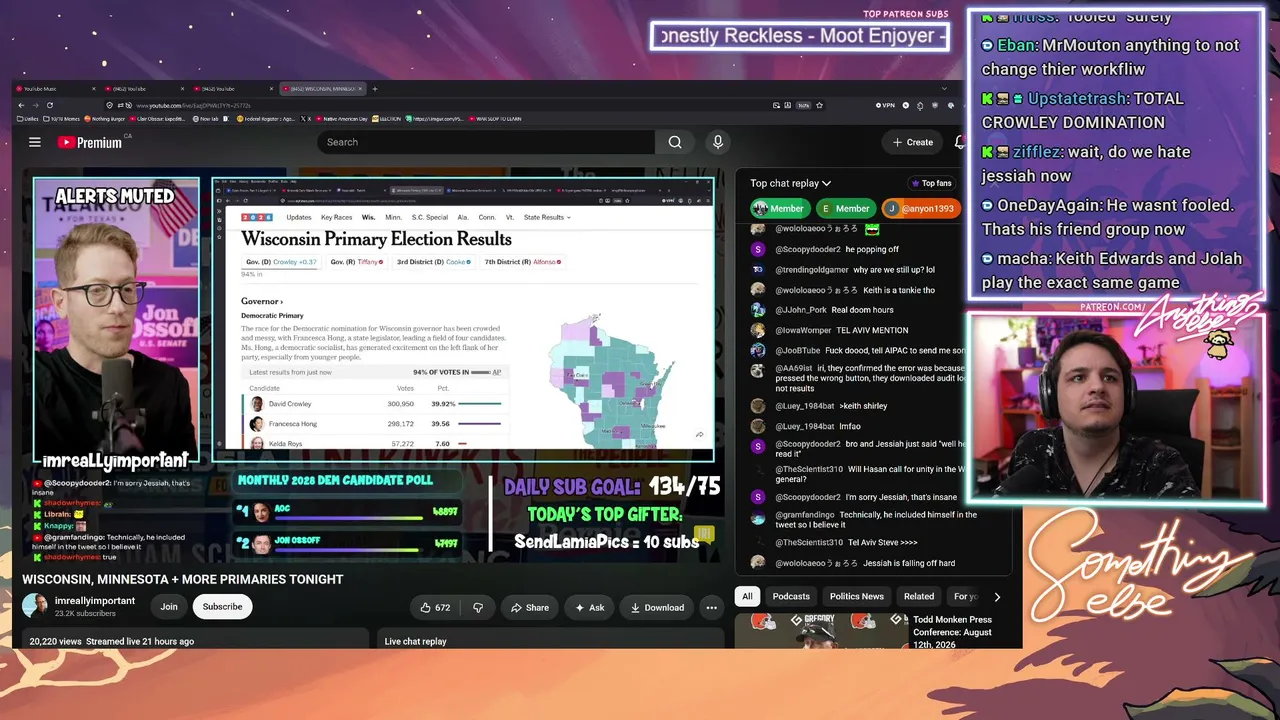This screenshot has width=1280, height=720.
Task: Click the main video player
Action: [x=372, y=366]
